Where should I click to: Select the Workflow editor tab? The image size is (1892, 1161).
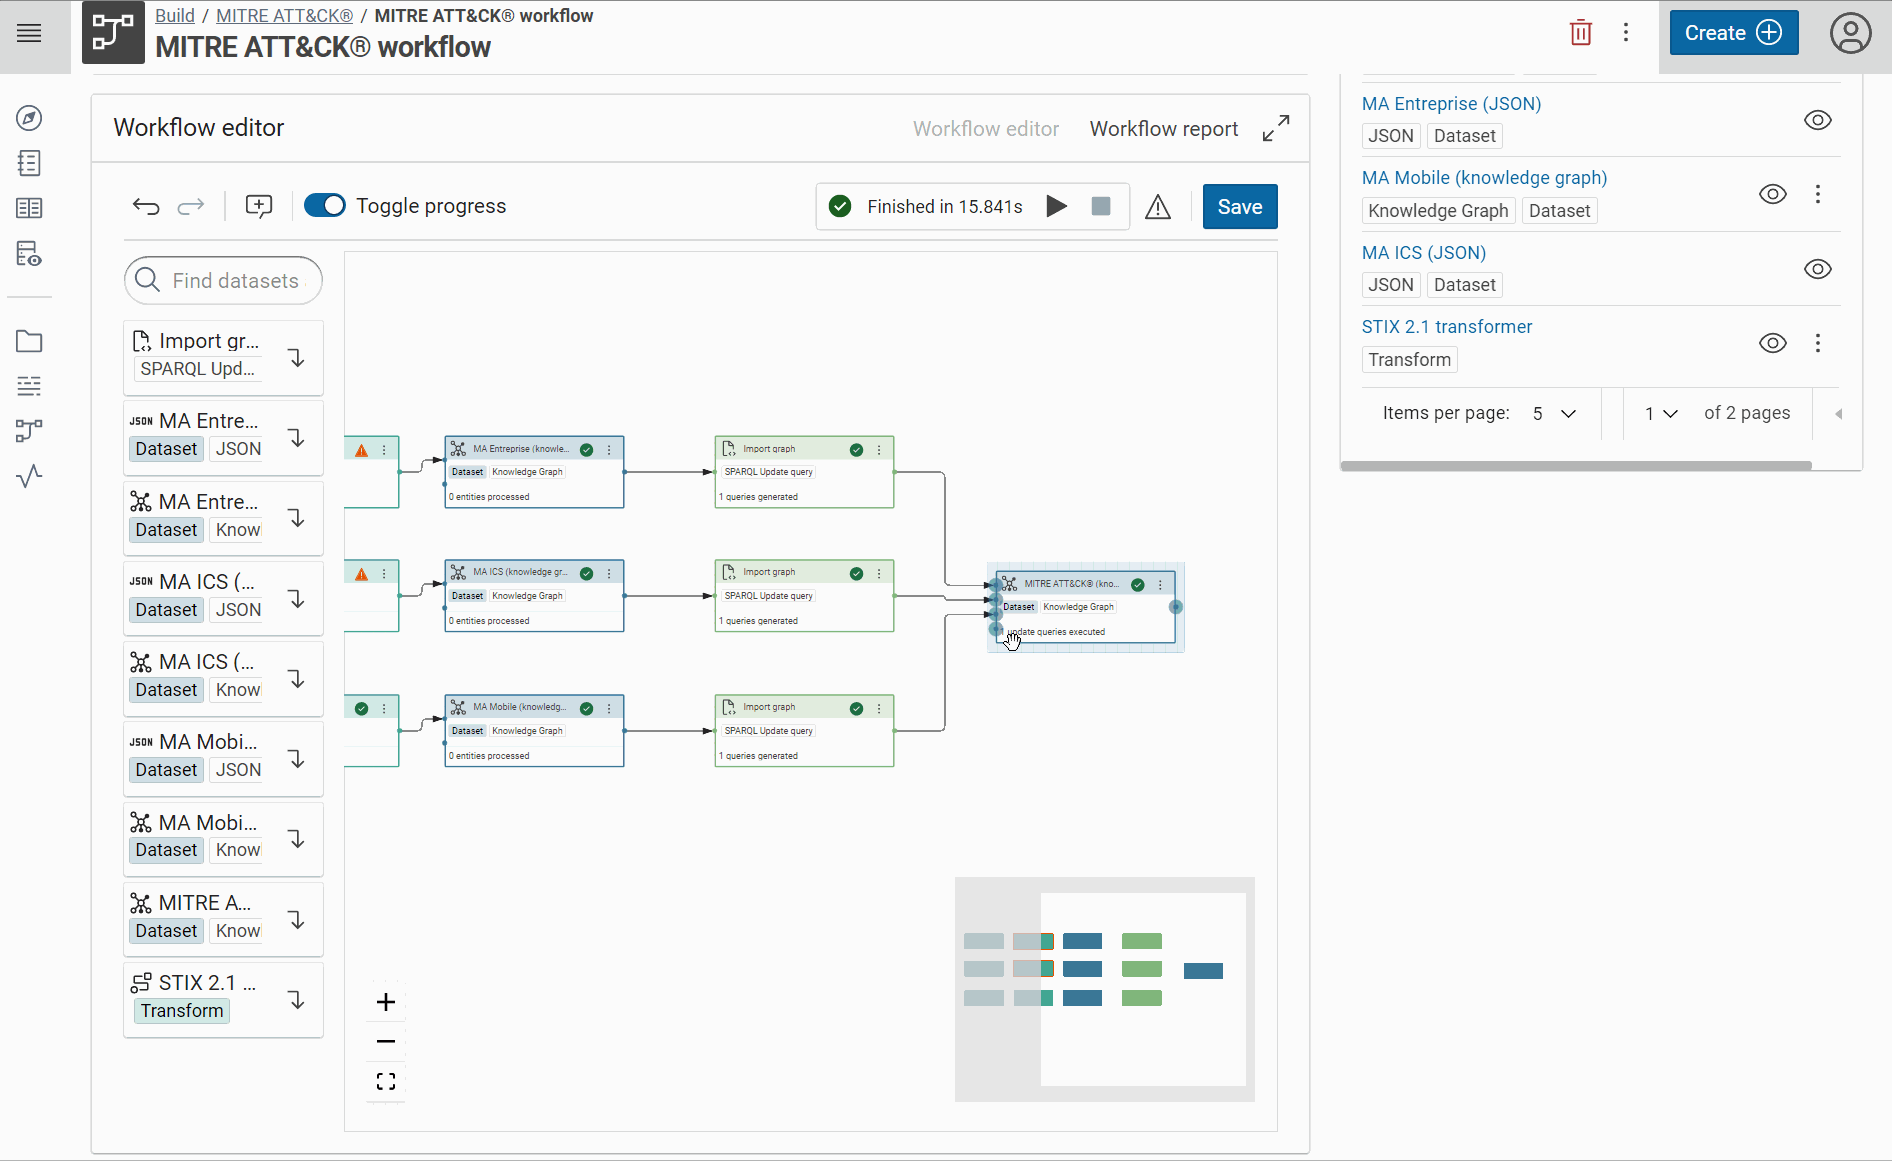point(985,129)
